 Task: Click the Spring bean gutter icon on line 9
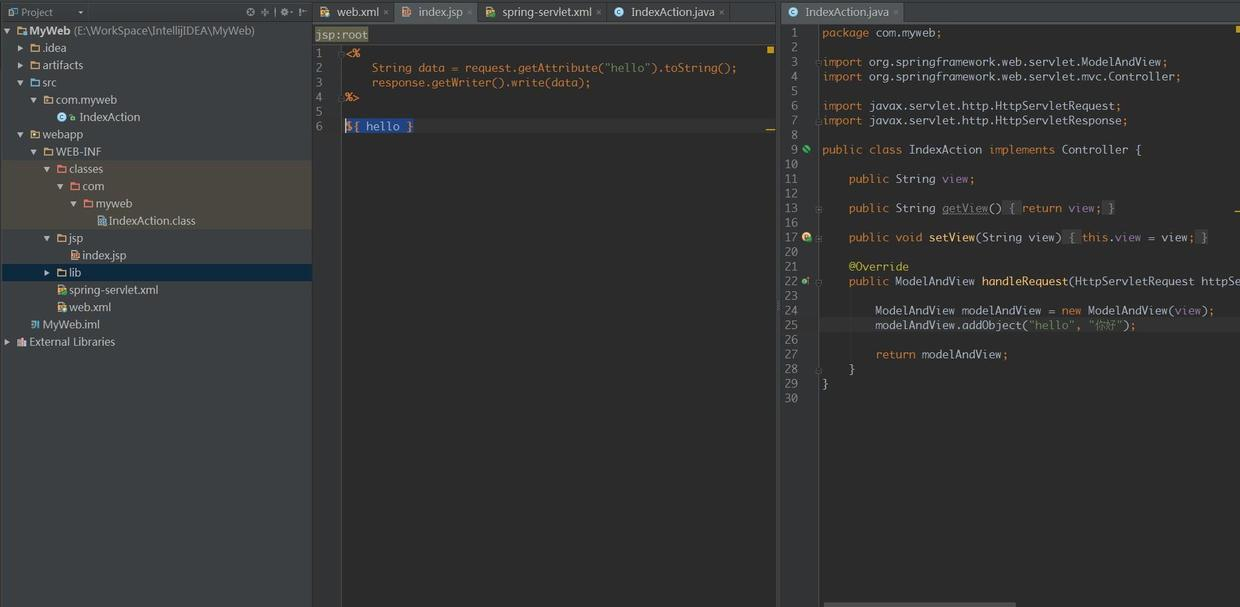tap(807, 150)
